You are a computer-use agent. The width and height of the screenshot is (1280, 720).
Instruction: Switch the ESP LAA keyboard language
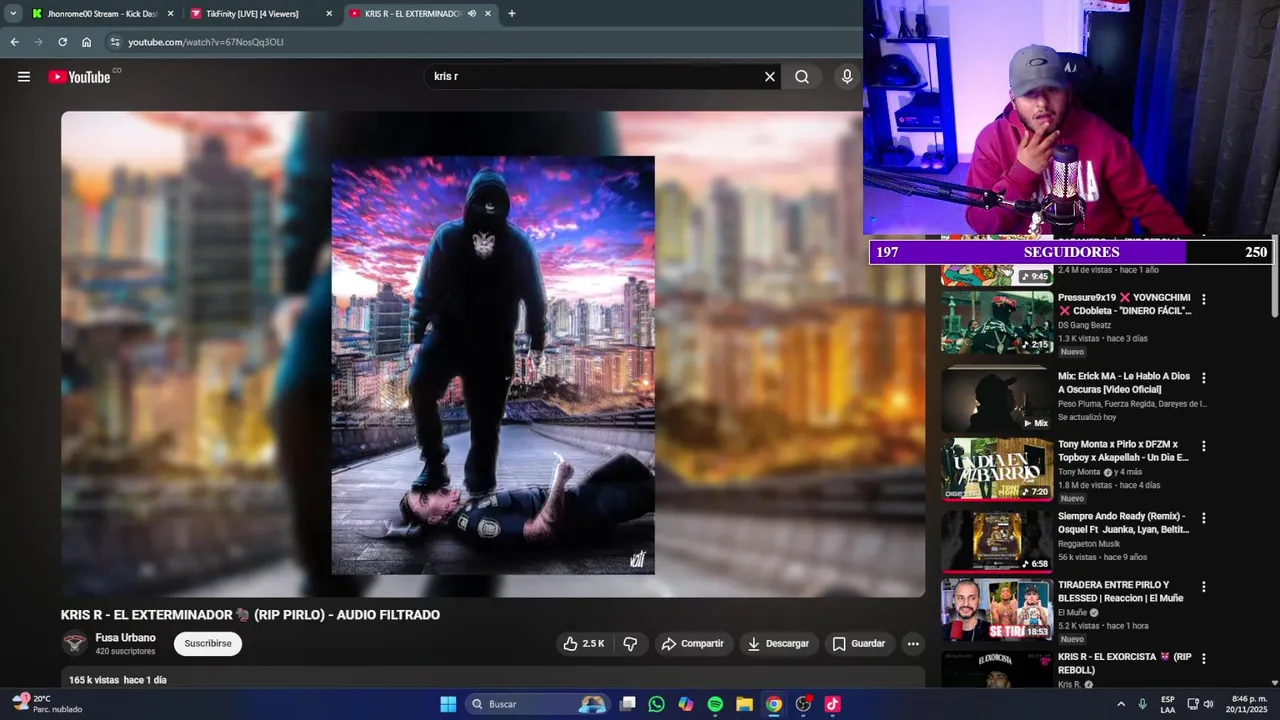point(1168,704)
